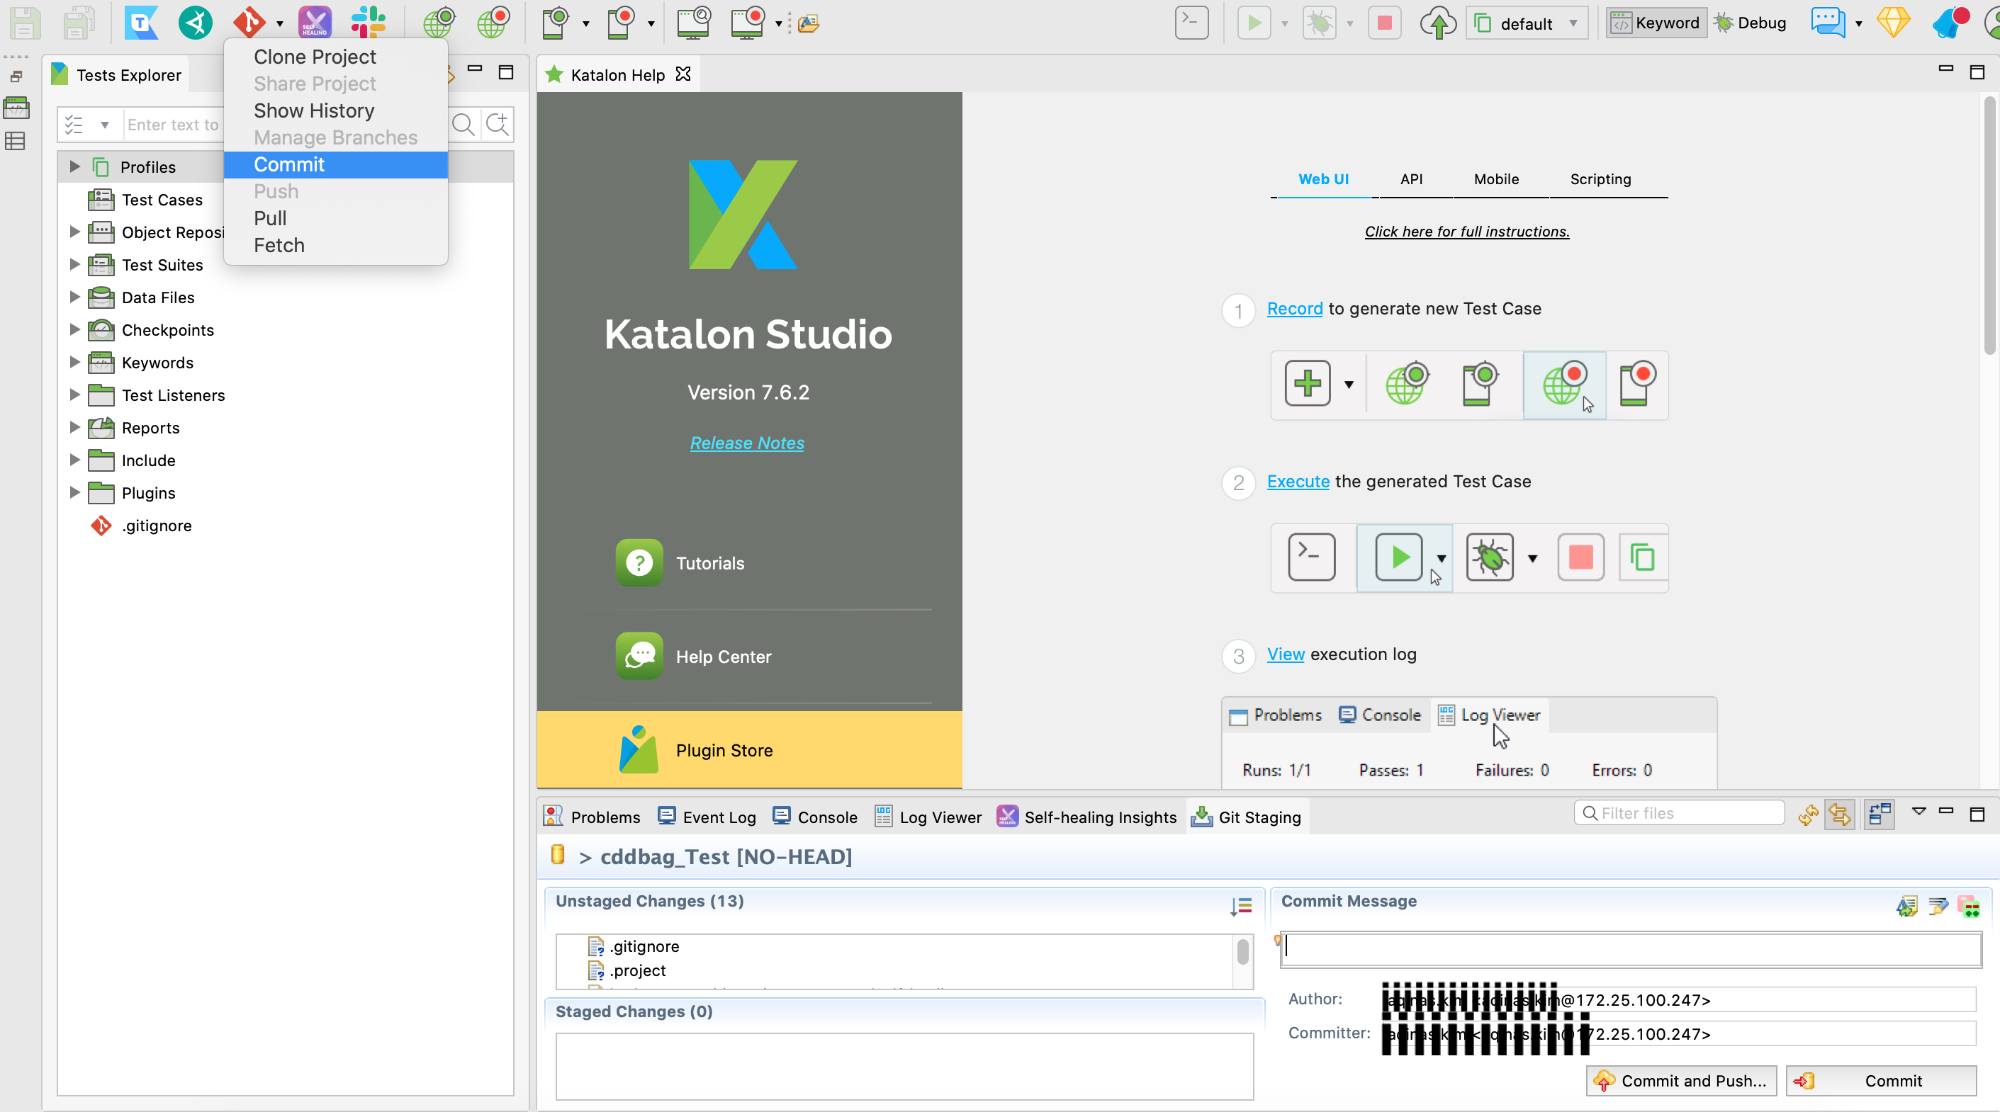Open the Scripting tab in Katalon Help
2000x1112 pixels.
click(1600, 179)
